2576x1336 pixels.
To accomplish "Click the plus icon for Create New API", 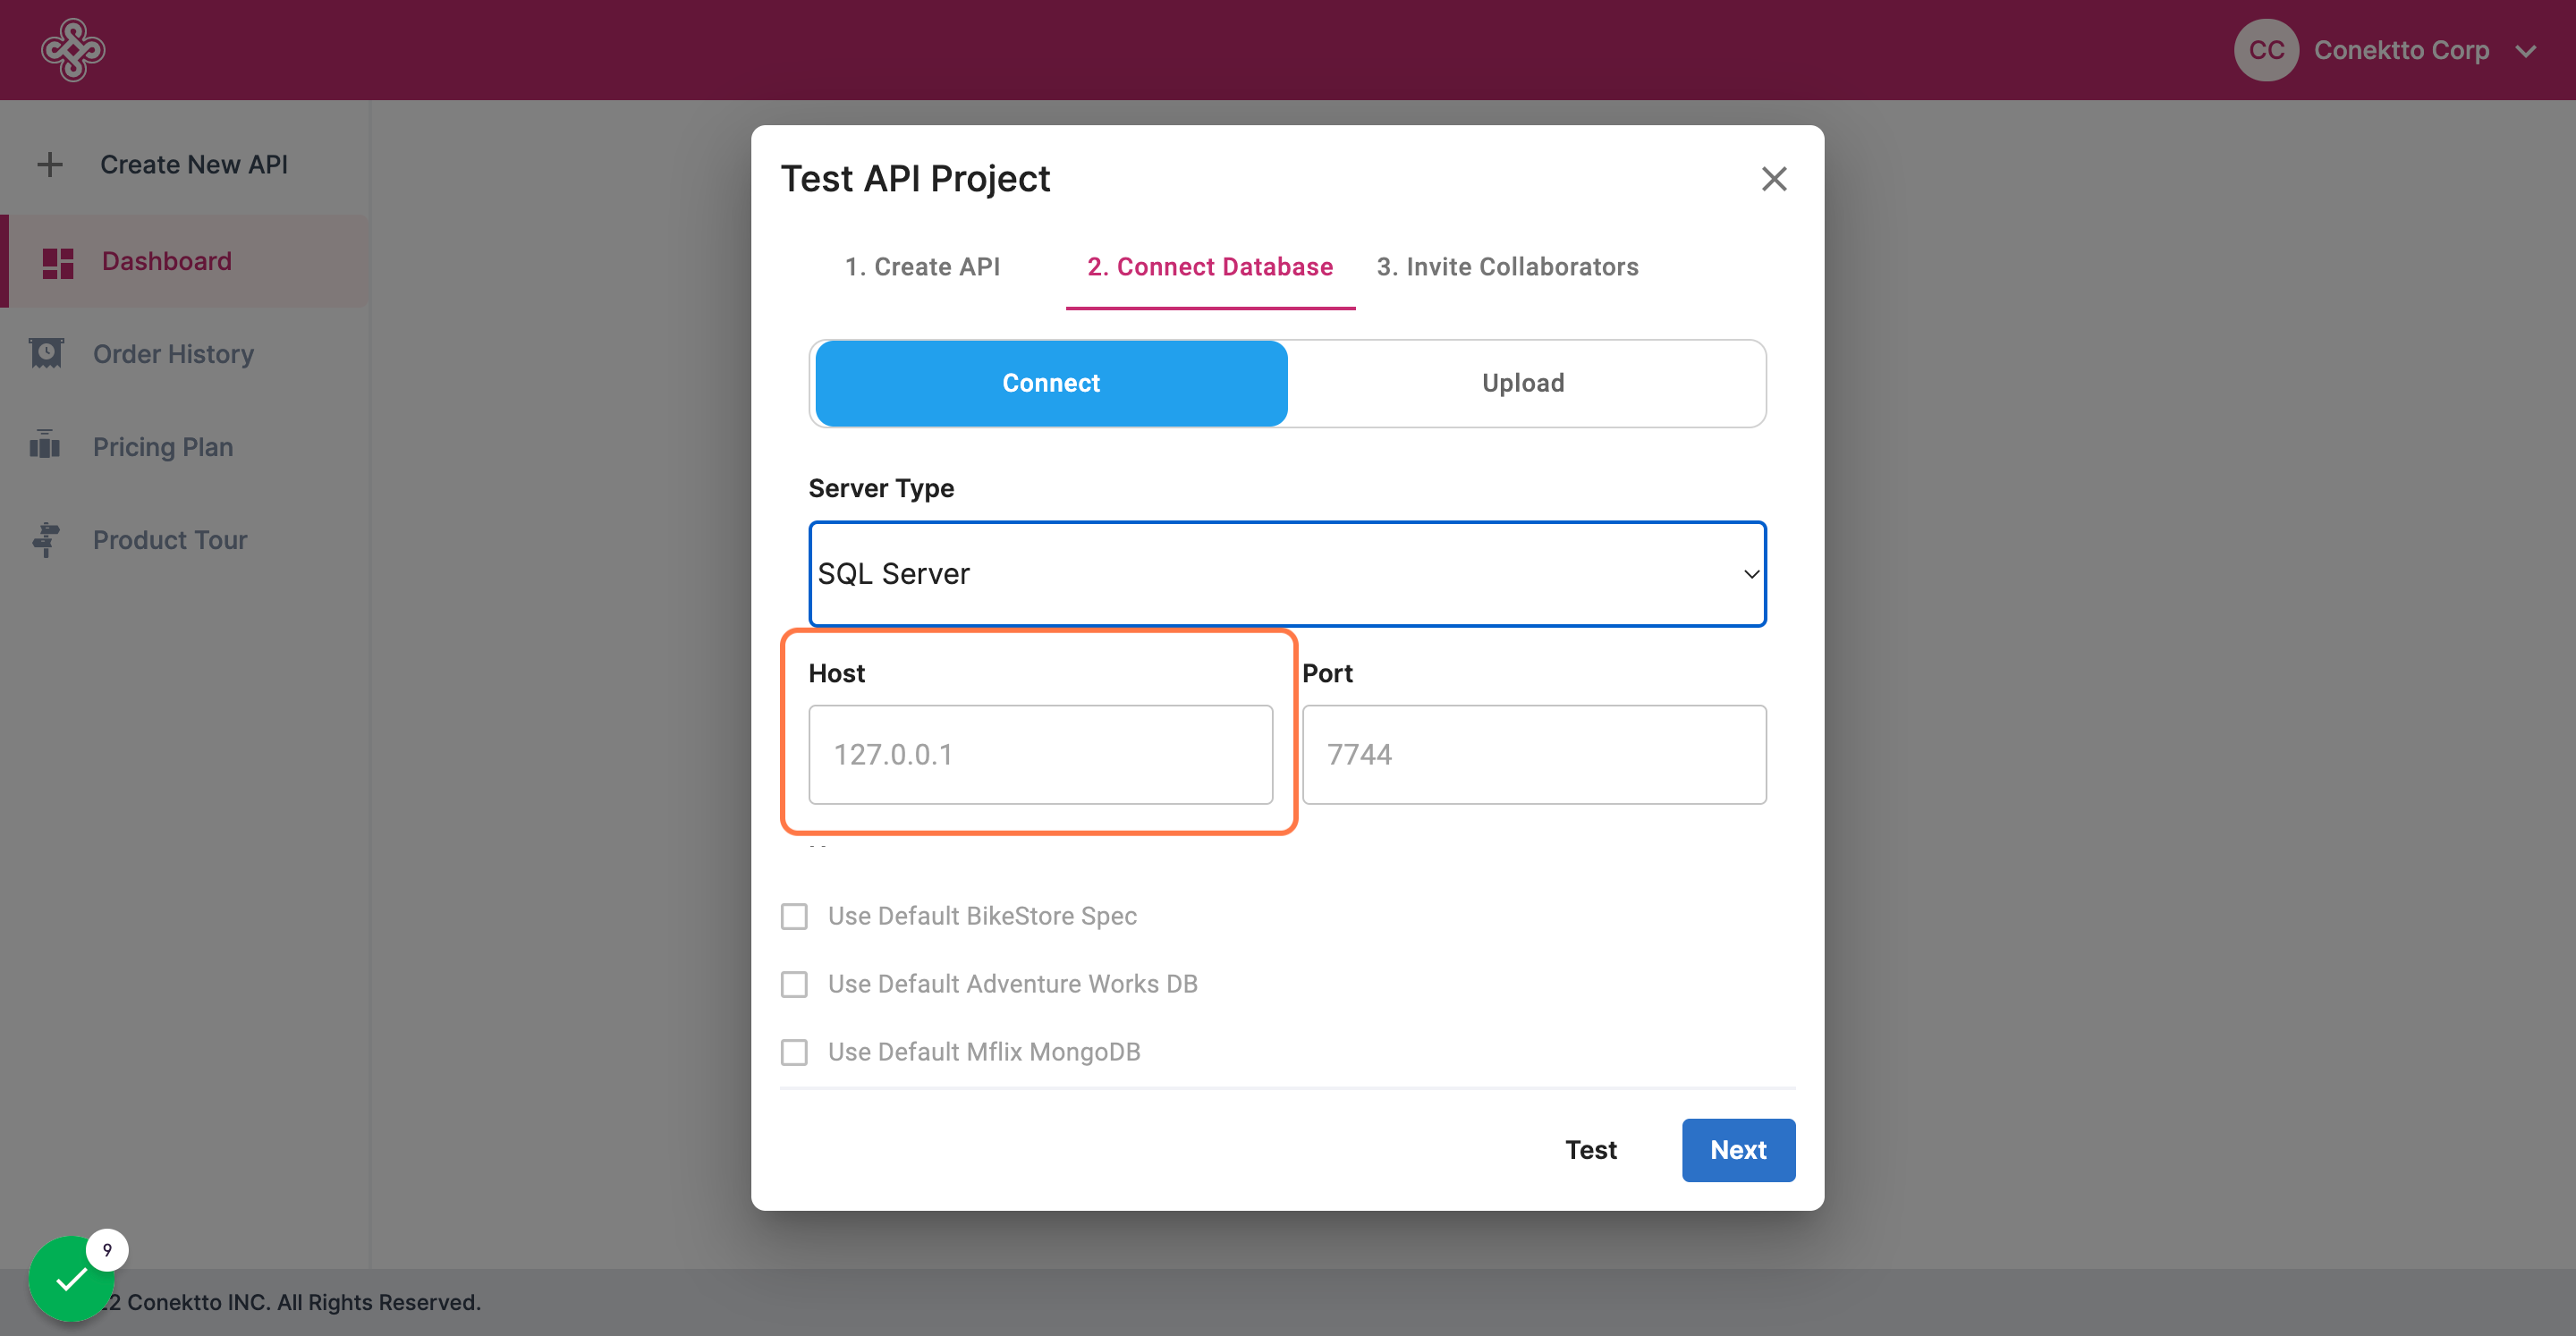I will tap(50, 164).
